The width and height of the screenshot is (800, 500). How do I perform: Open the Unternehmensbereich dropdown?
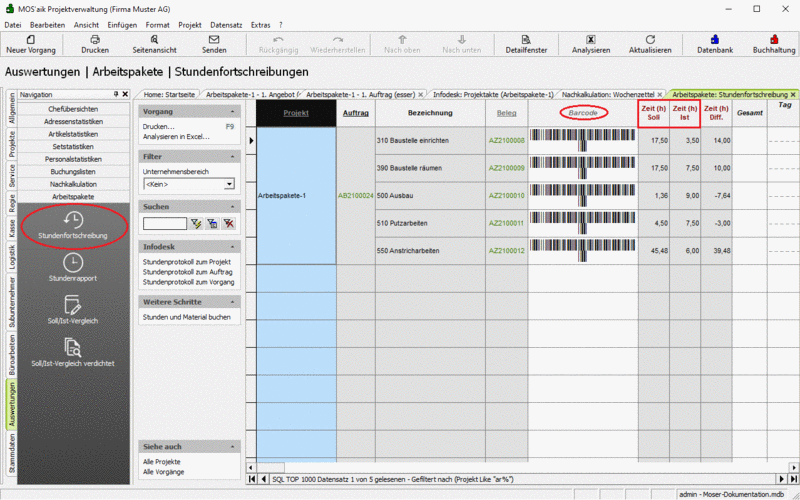[230, 184]
